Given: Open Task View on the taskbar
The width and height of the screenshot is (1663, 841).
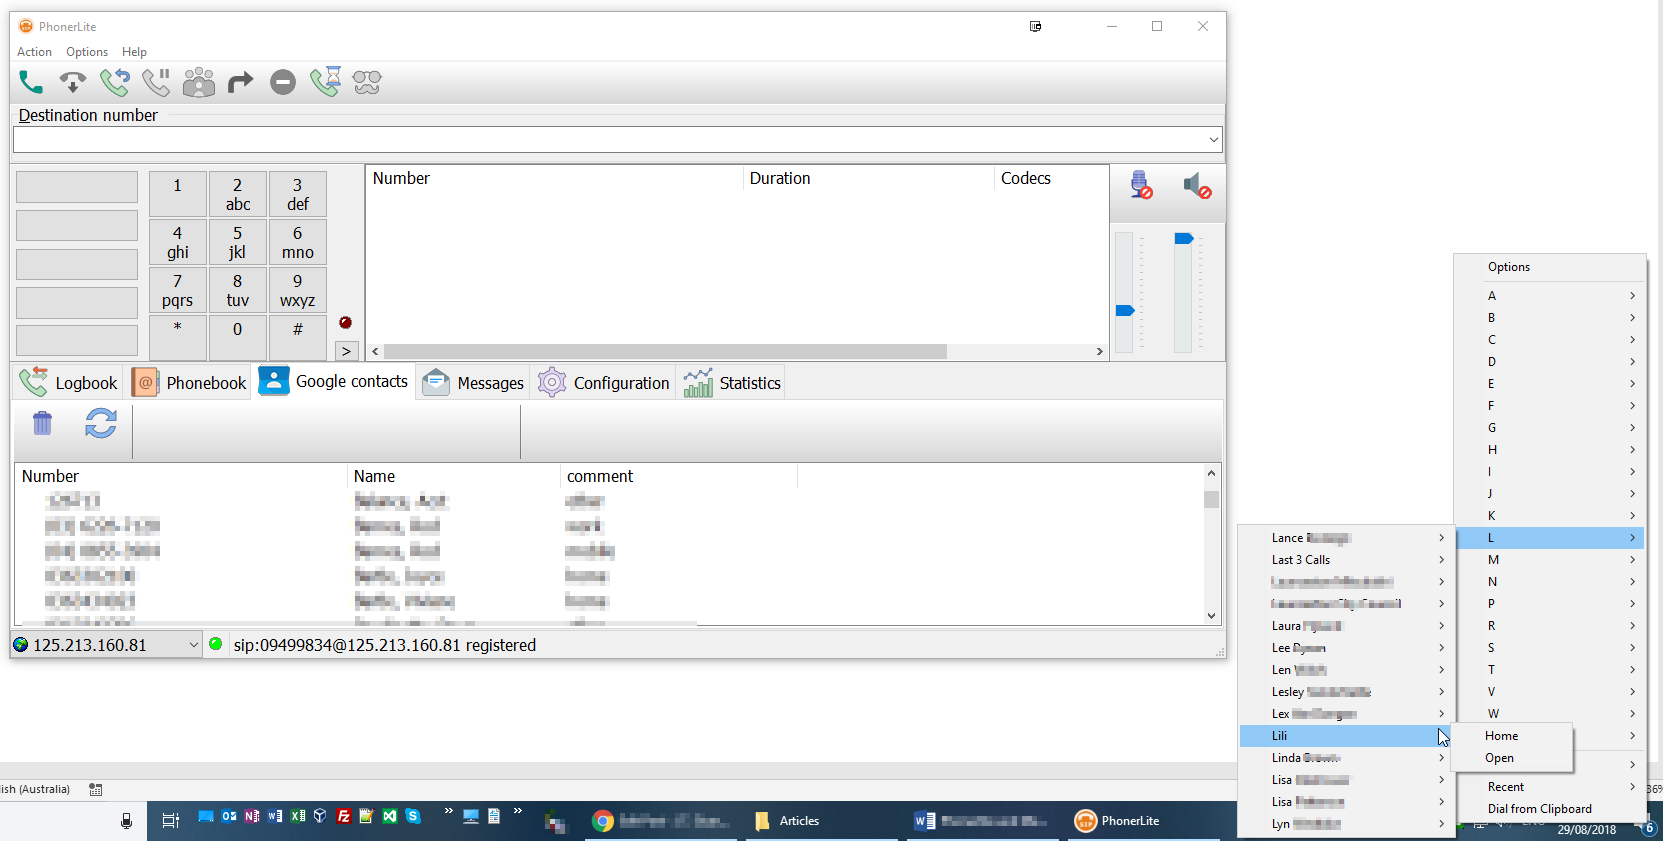Looking at the screenshot, I should coord(170,821).
